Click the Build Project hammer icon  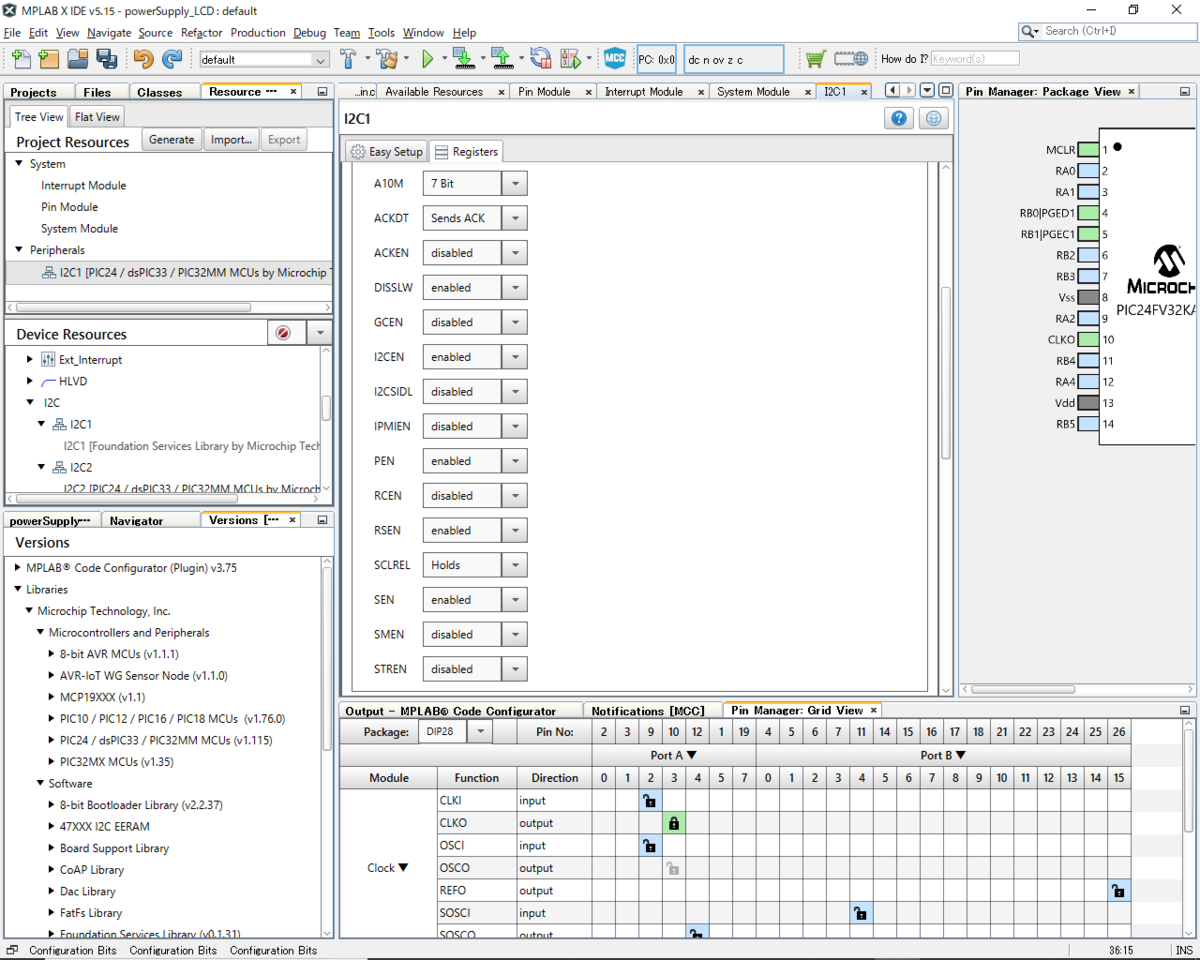348,59
